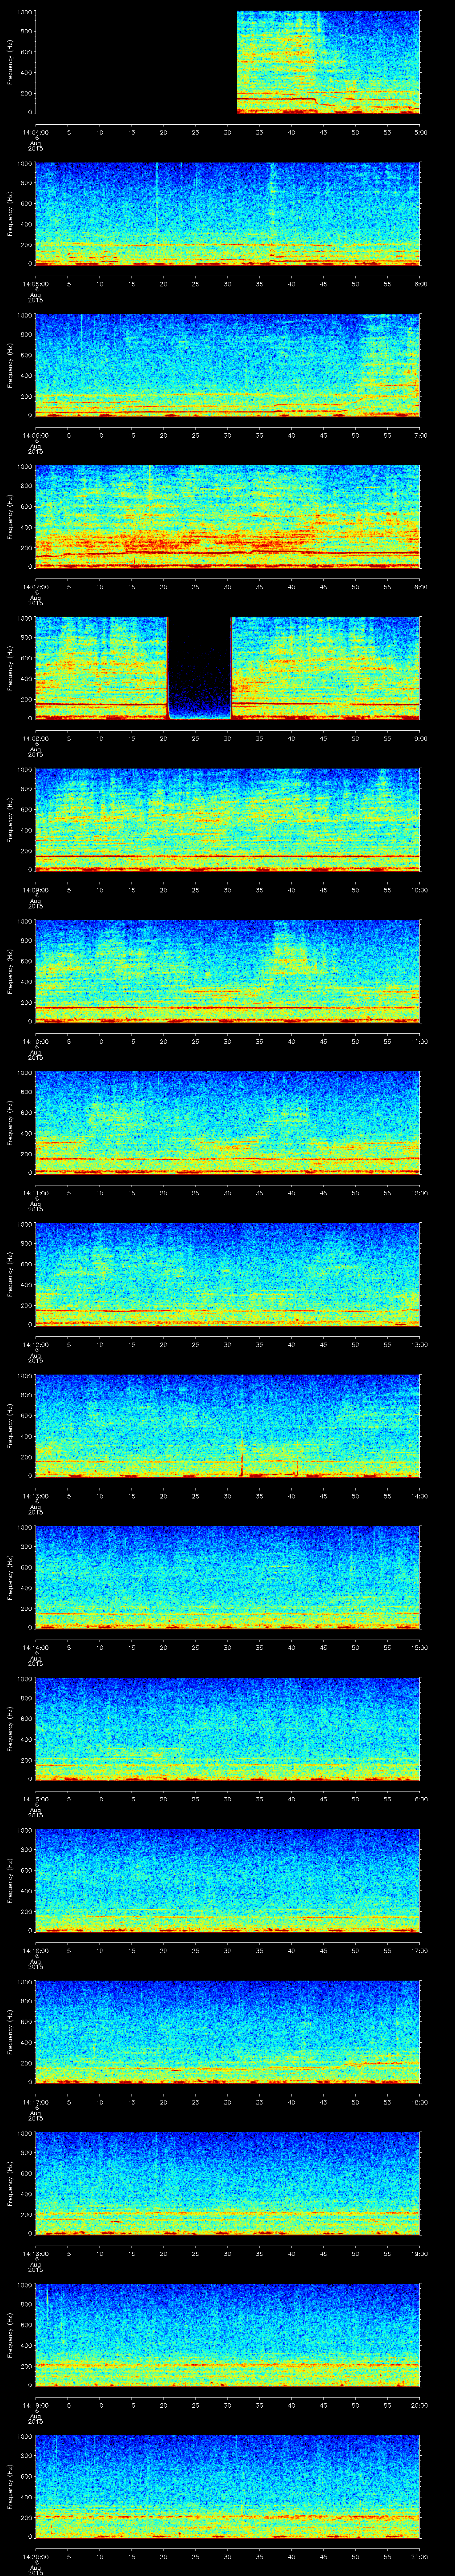The height and width of the screenshot is (2576, 455).
Task: Click the 8:00 end time label
Action: 420,587
